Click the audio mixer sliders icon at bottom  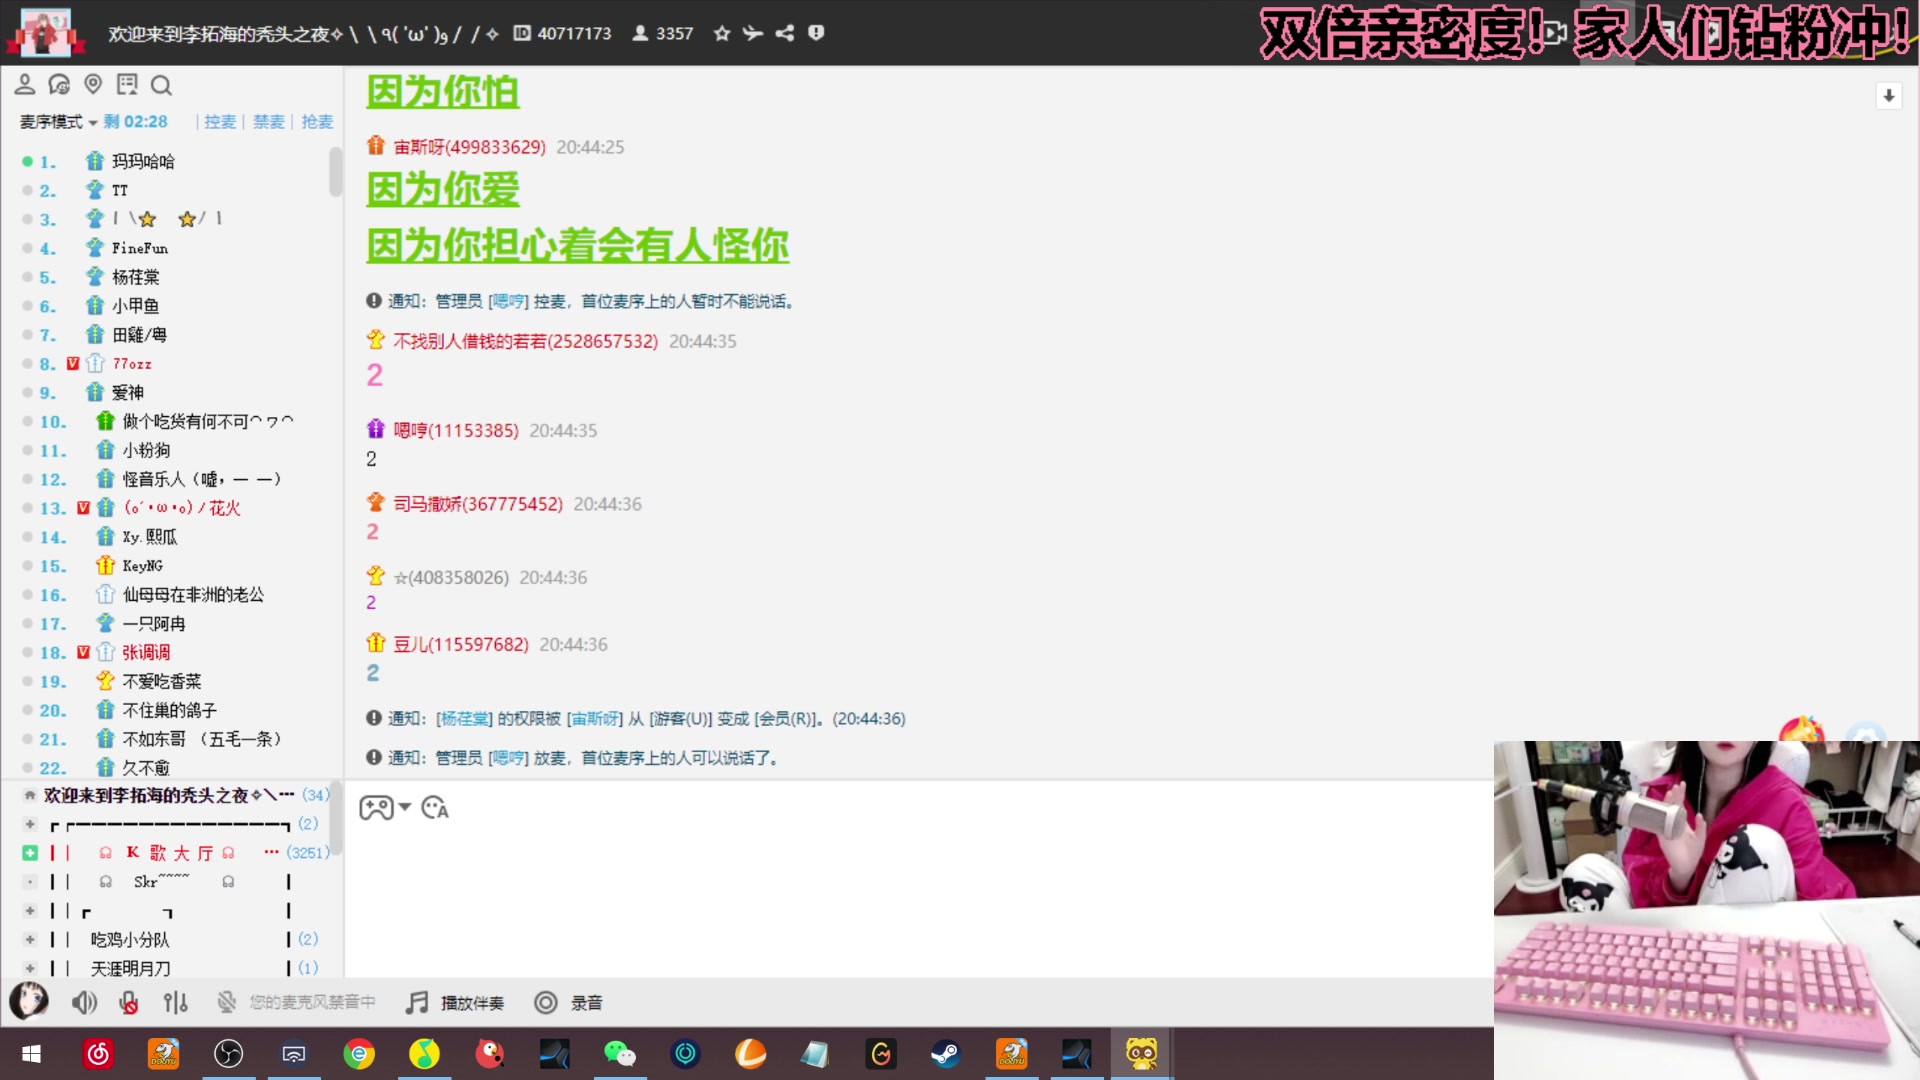(x=176, y=1002)
